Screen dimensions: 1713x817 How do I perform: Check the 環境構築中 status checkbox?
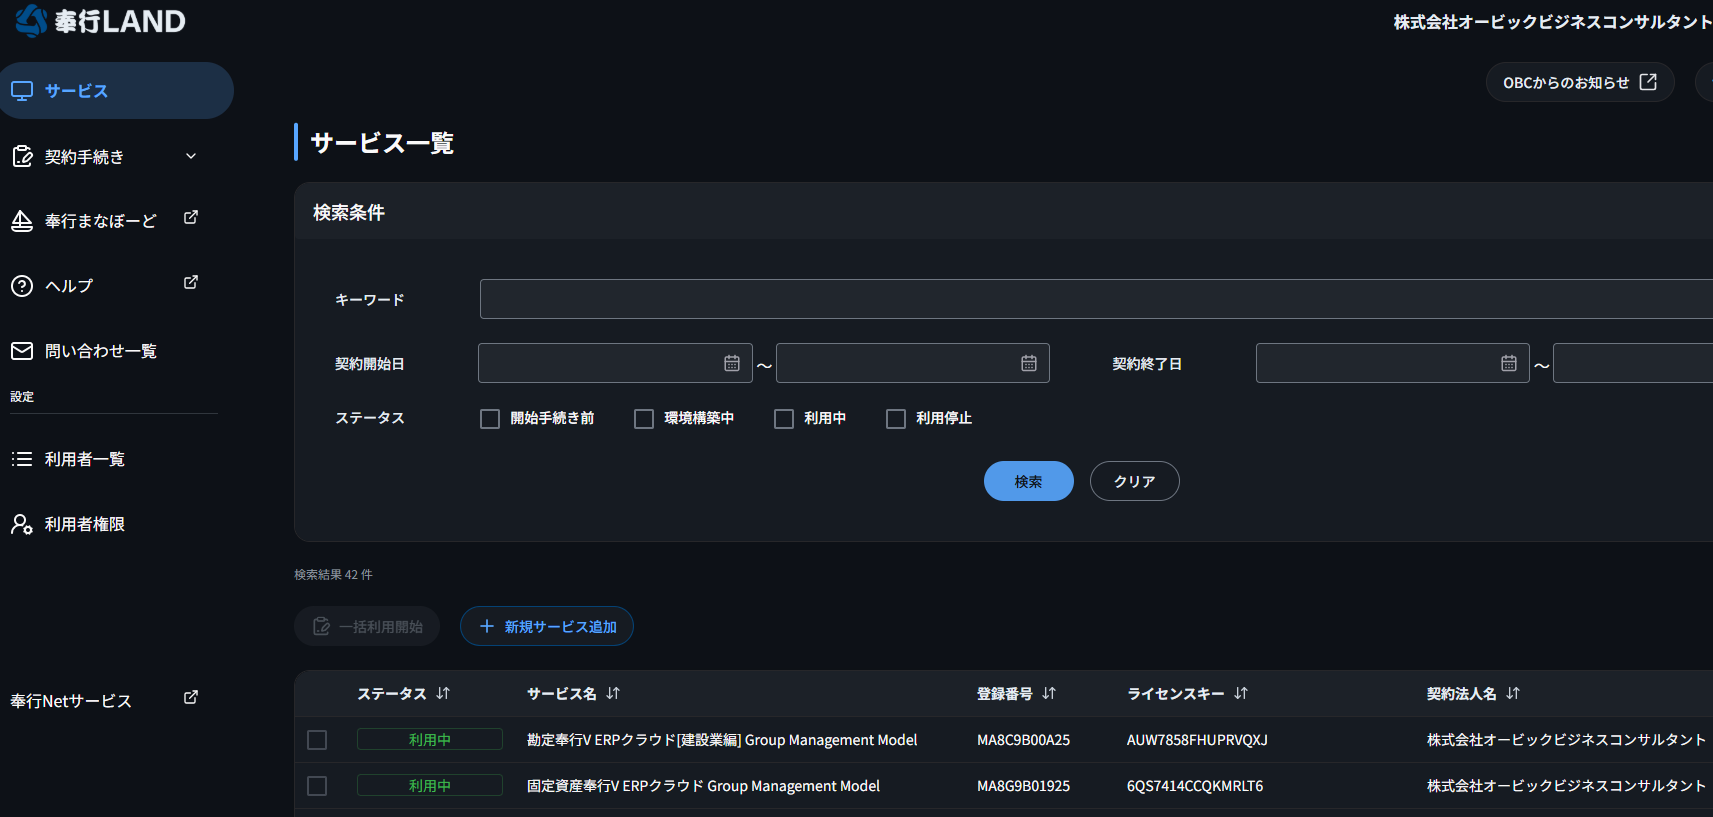644,419
